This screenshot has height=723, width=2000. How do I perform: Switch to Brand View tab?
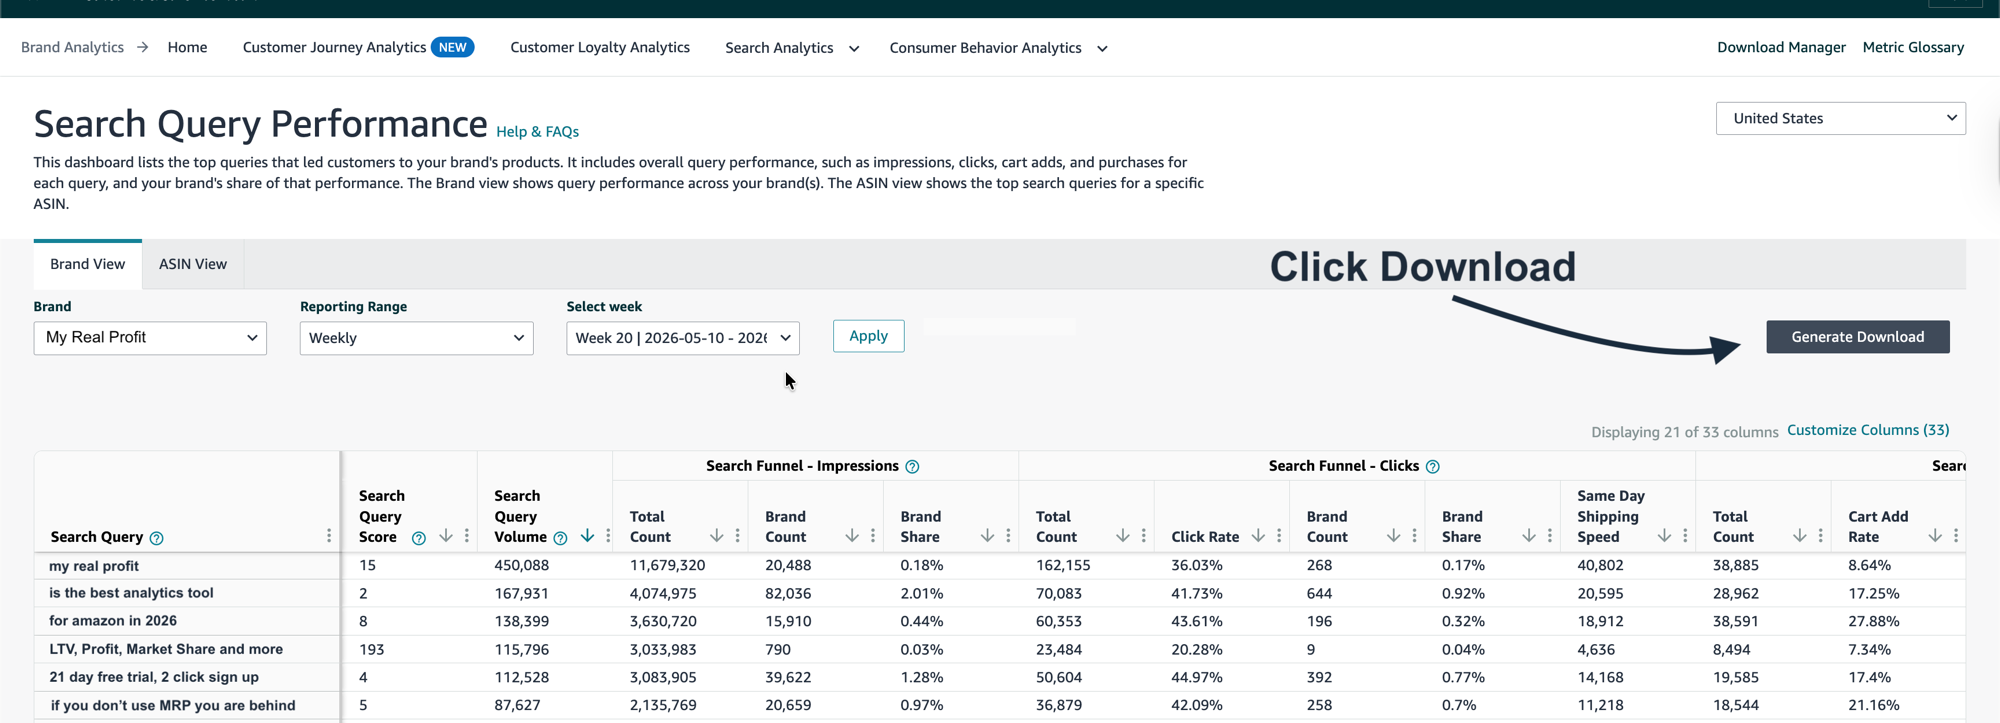tap(88, 264)
